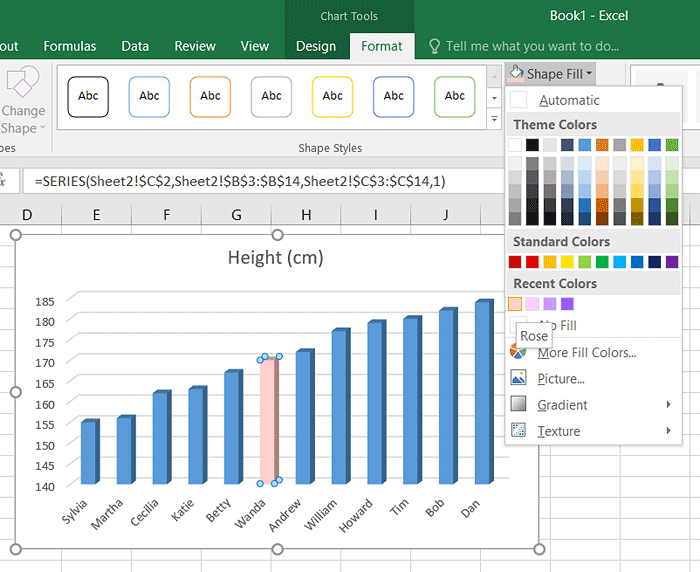Click the Texture fill icon
Viewport: 700px width, 572px height.
click(518, 430)
